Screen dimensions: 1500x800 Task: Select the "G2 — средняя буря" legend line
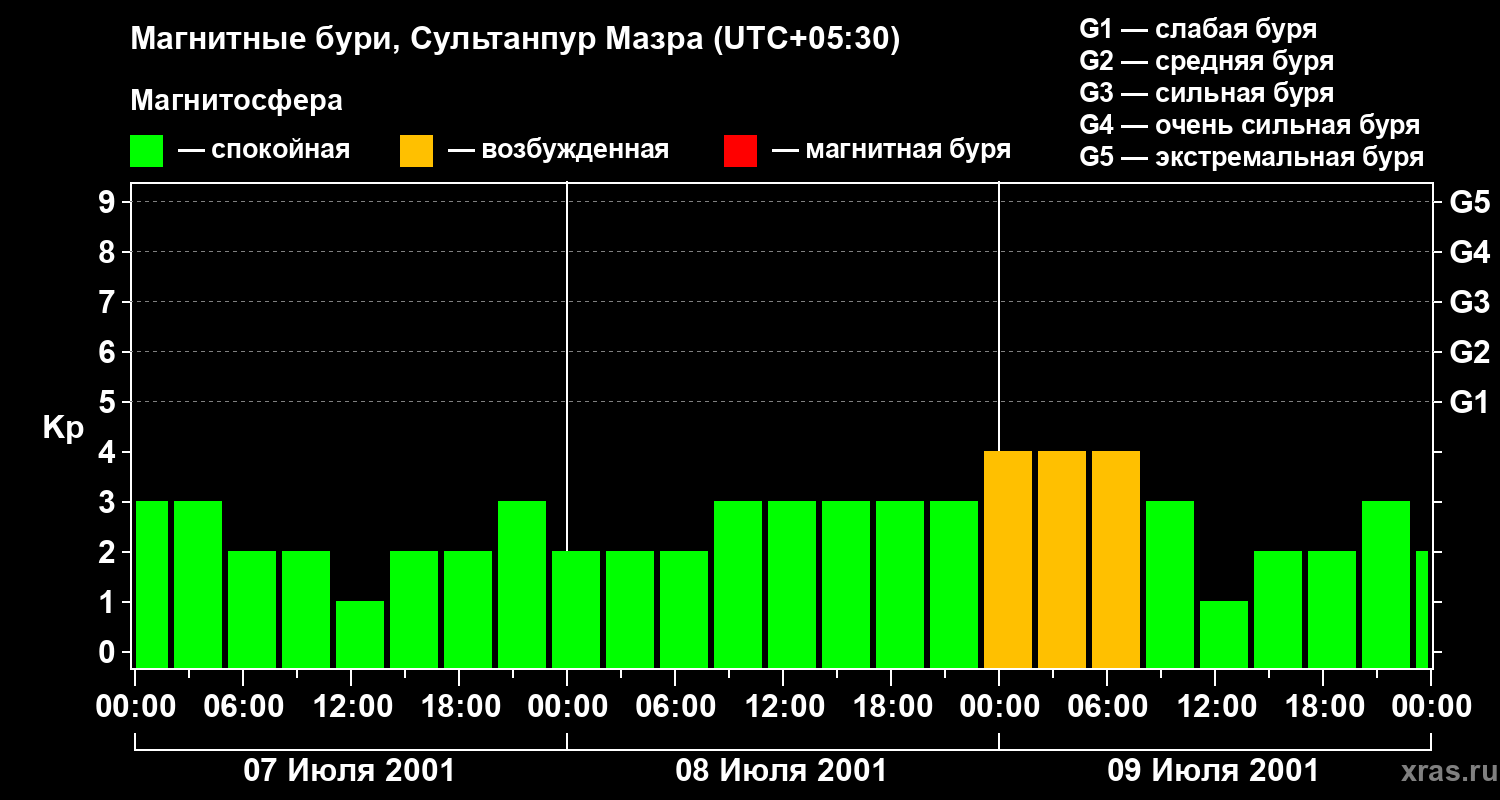click(1206, 61)
